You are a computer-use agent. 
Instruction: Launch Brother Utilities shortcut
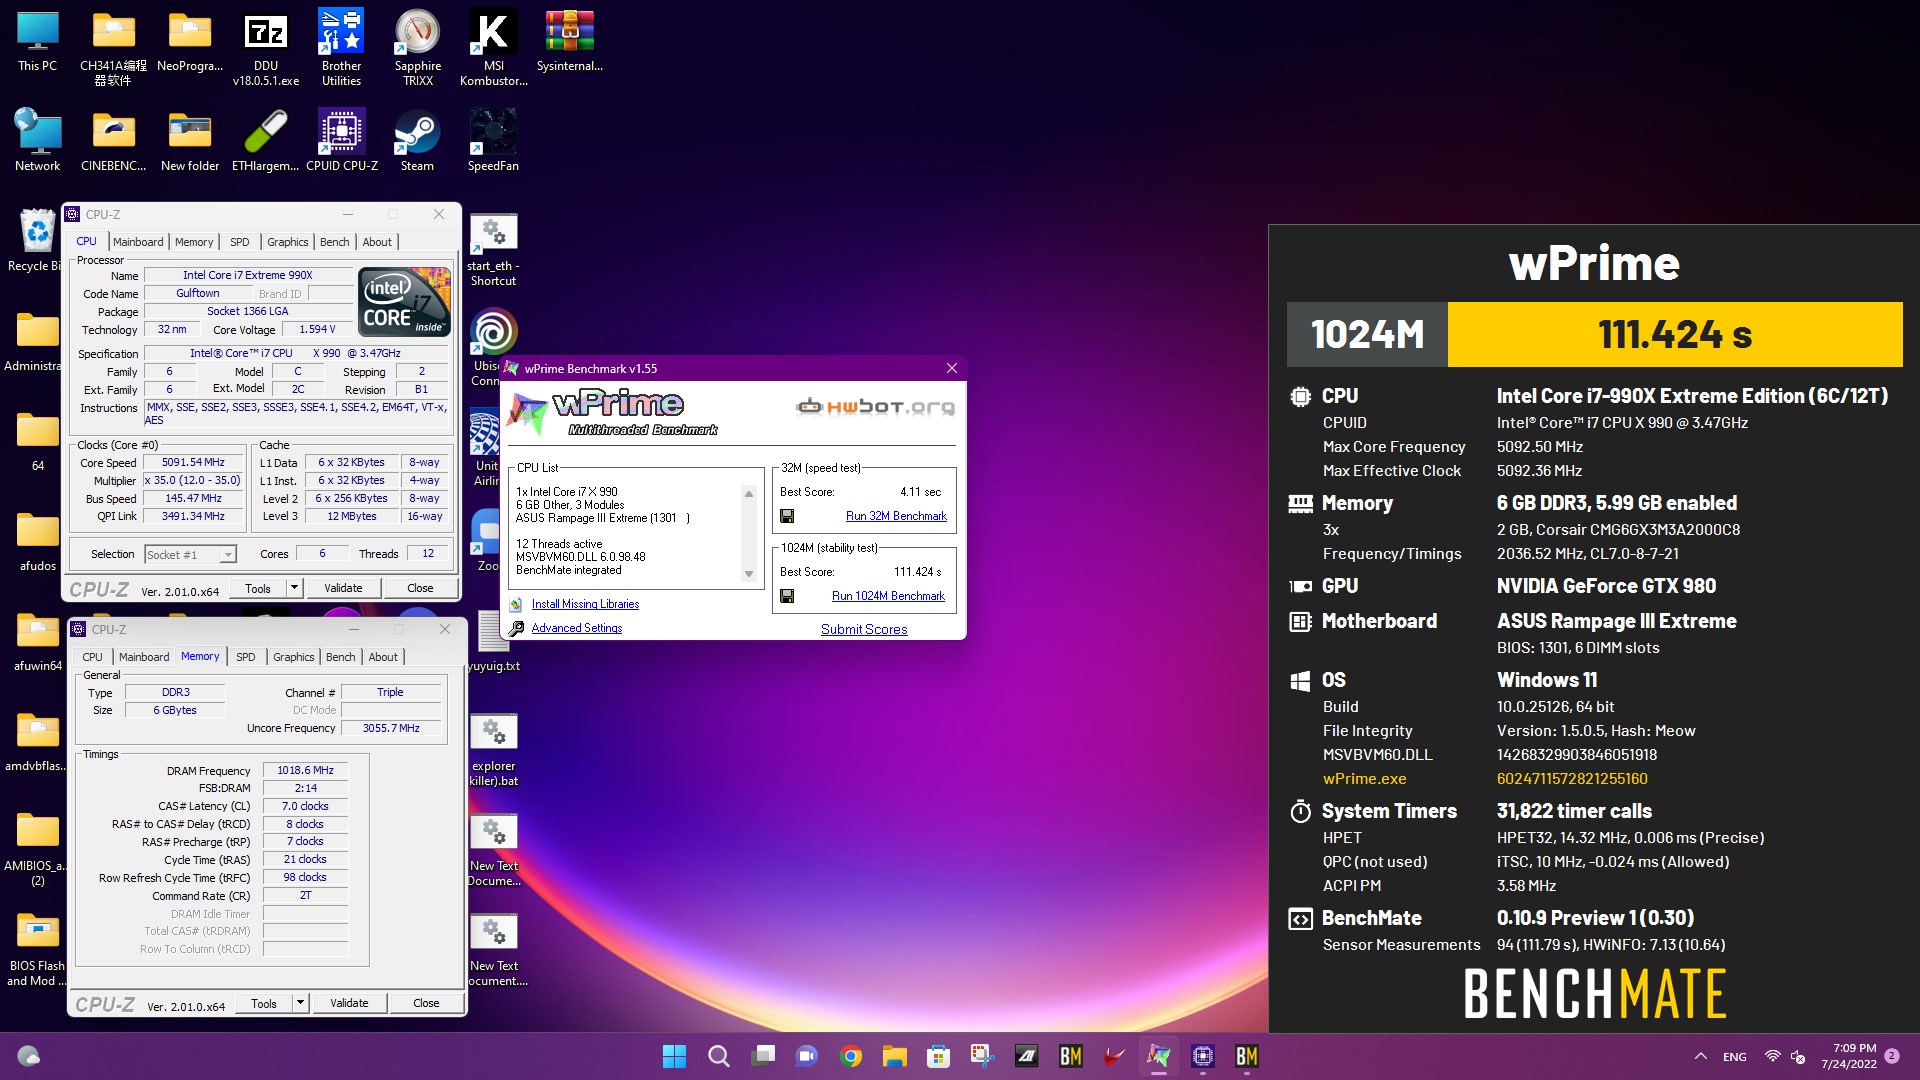[x=341, y=48]
